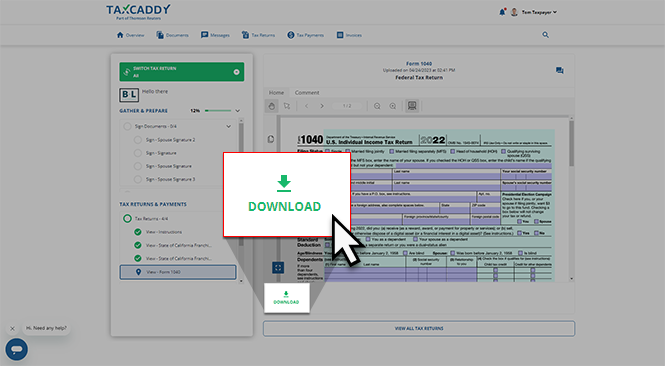The image size is (665, 366).
Task: Tick the Married filing separately box on form
Action: point(391,151)
